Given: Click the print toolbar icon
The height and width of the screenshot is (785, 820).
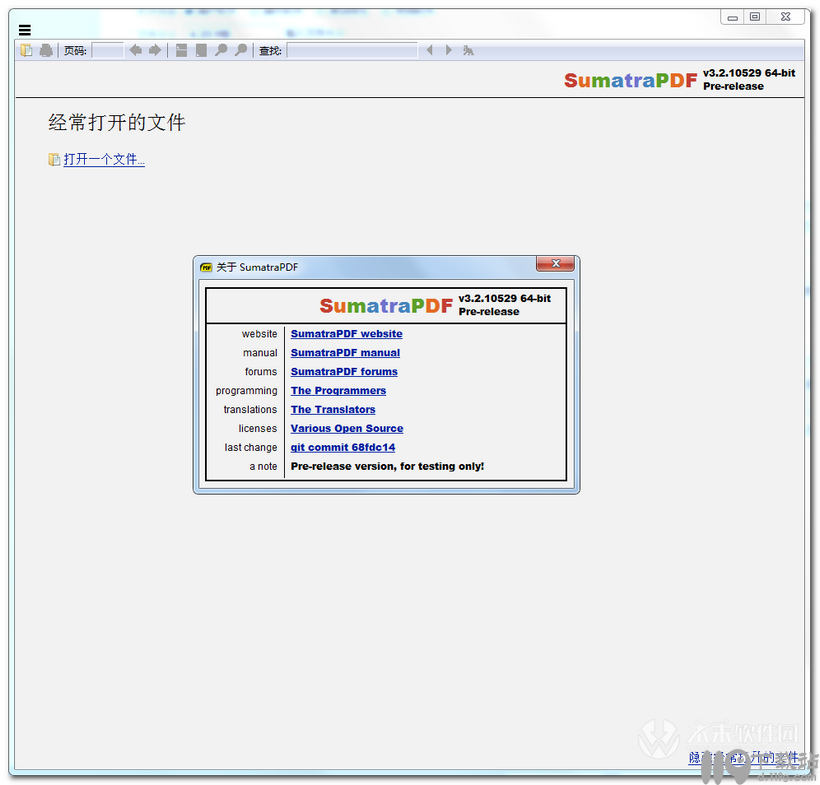Looking at the screenshot, I should click(x=46, y=50).
